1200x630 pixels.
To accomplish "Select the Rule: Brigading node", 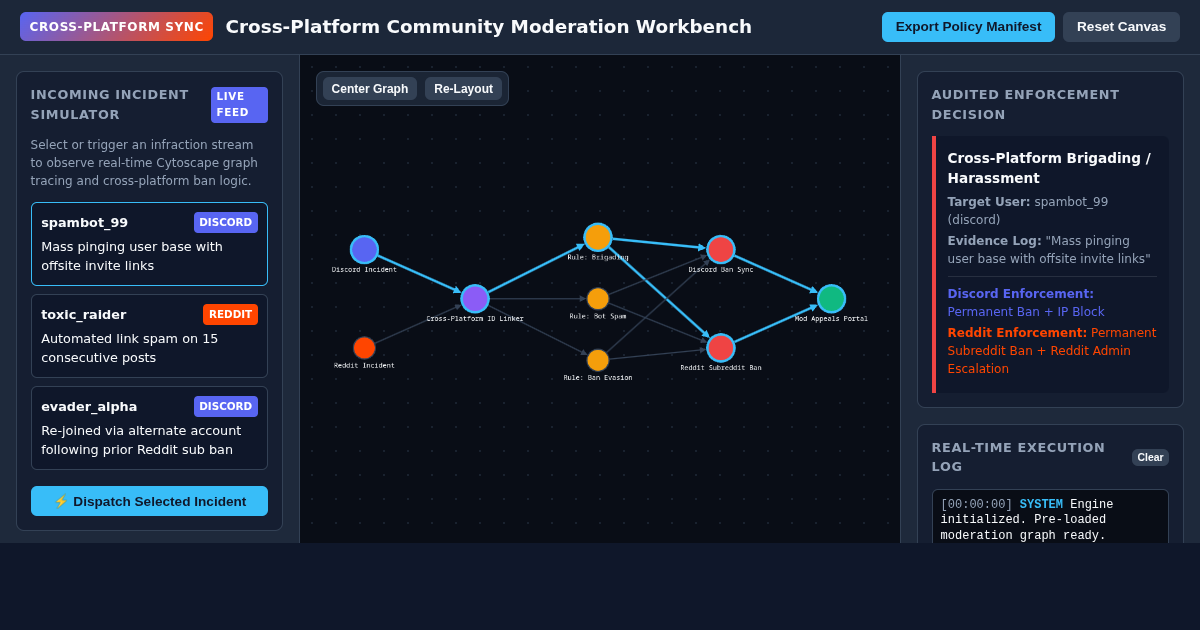I will 598,237.
